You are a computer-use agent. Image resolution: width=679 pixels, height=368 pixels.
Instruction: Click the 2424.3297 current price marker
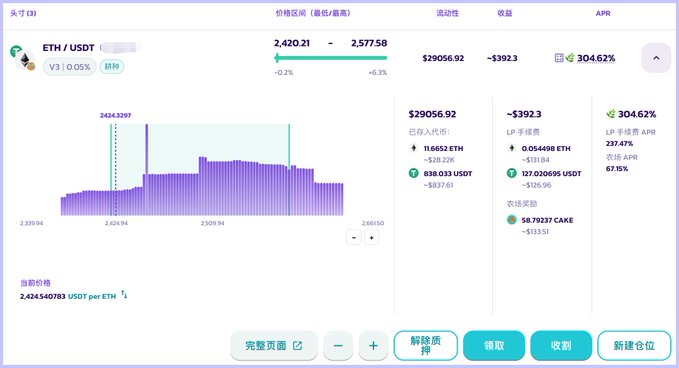click(116, 116)
